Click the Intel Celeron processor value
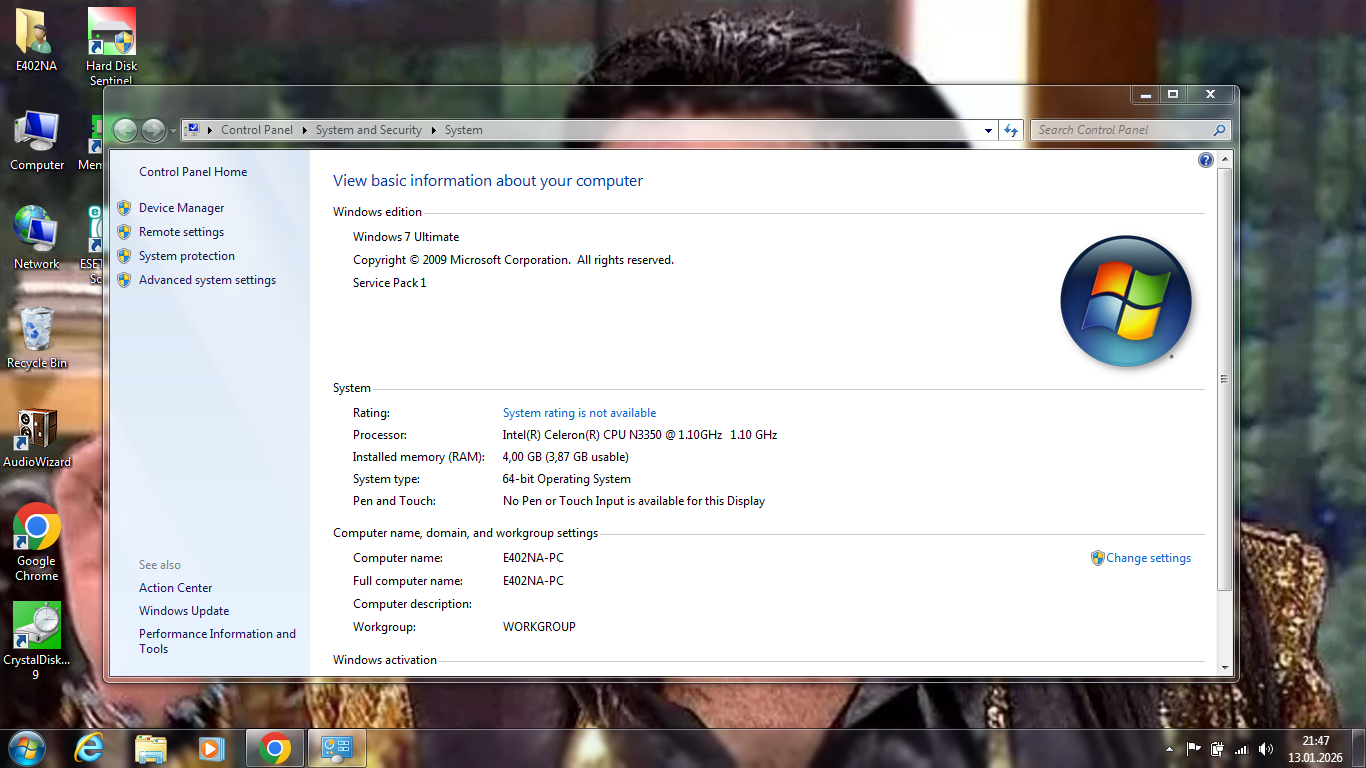The height and width of the screenshot is (768, 1366). click(x=639, y=435)
